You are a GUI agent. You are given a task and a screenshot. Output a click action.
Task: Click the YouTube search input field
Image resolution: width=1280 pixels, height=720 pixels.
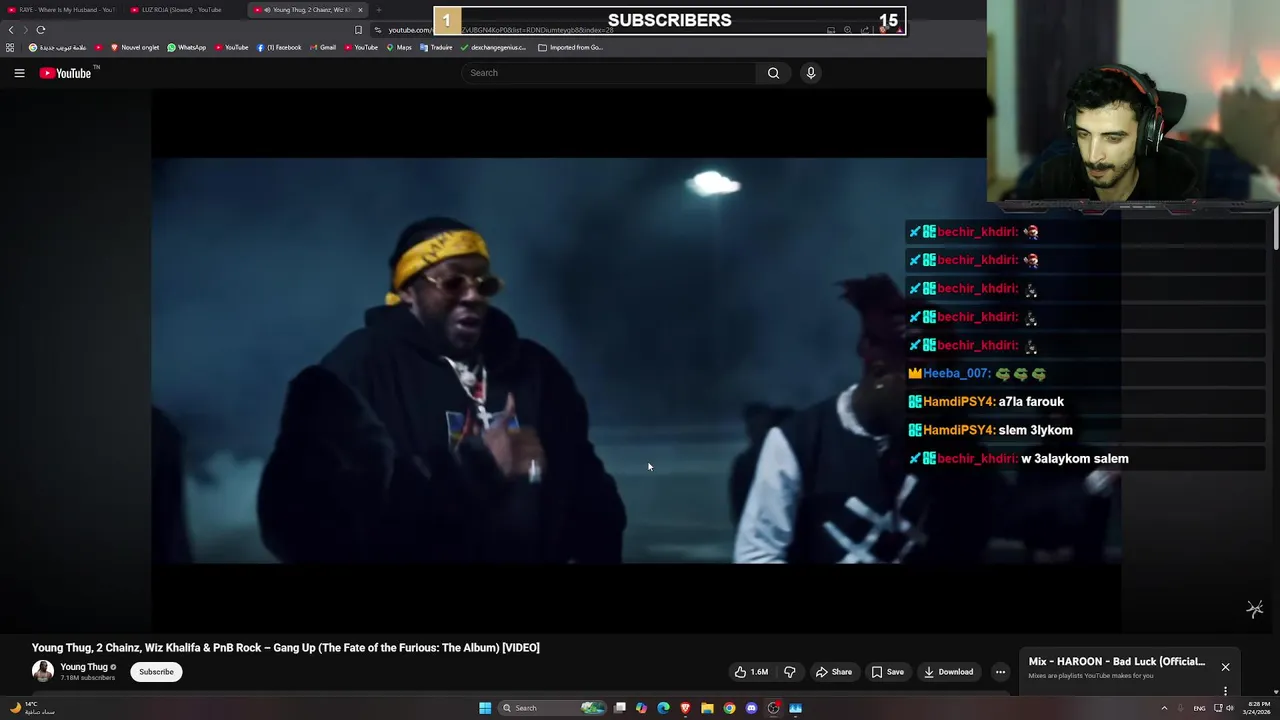(610, 73)
